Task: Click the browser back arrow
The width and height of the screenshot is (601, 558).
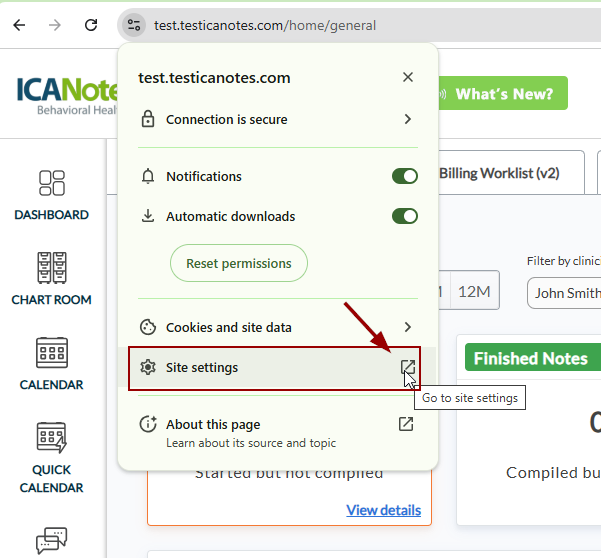Action: (x=19, y=25)
